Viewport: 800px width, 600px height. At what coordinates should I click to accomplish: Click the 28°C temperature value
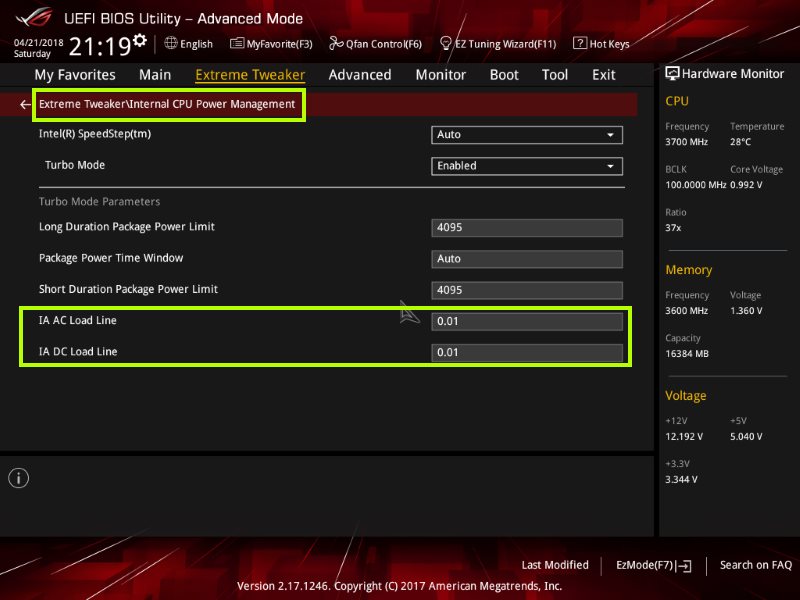(x=740, y=142)
